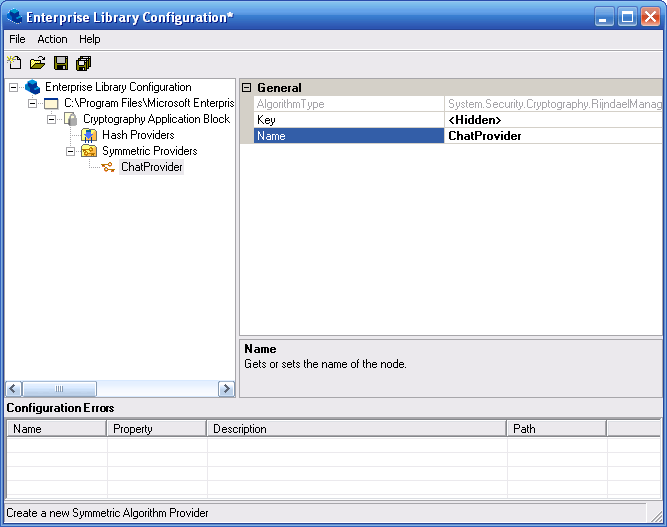Viewport: 667px width, 527px height.
Task: Click the Symmetric Providers node icon
Action: (x=89, y=151)
